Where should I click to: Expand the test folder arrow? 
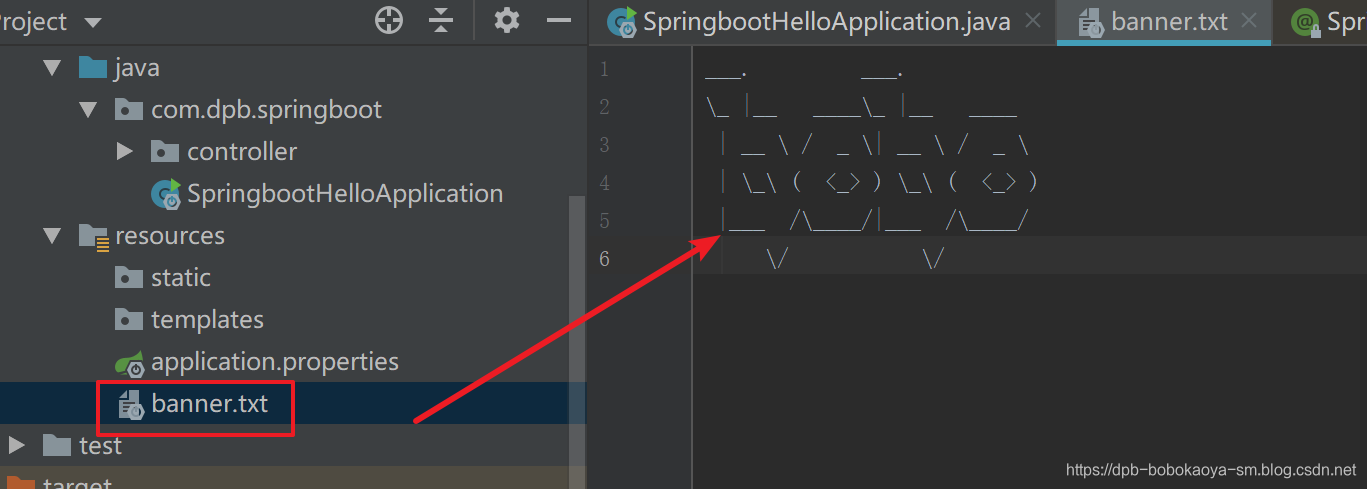click(17, 444)
